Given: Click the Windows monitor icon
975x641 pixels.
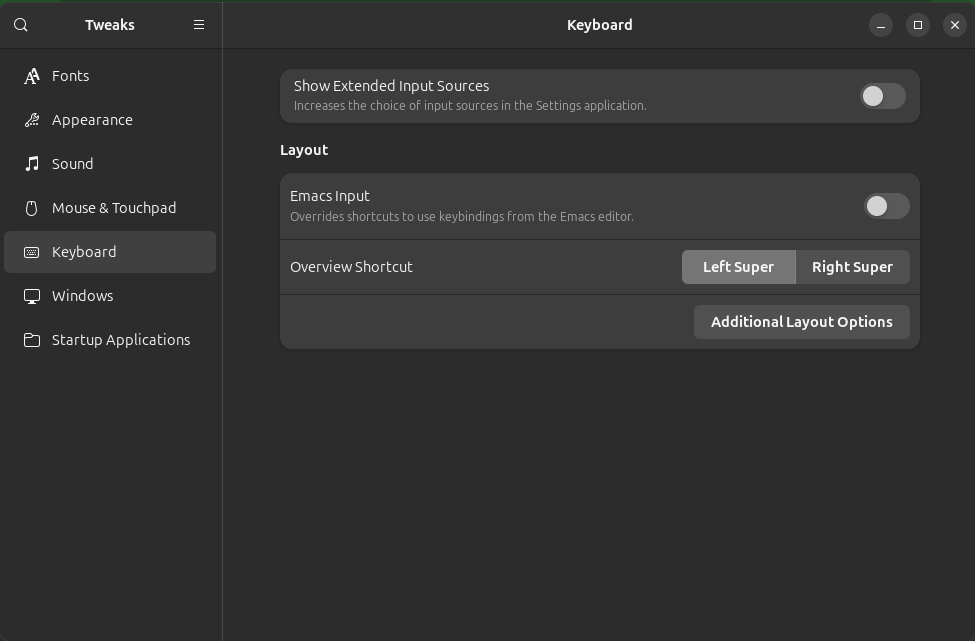Looking at the screenshot, I should pos(31,296).
